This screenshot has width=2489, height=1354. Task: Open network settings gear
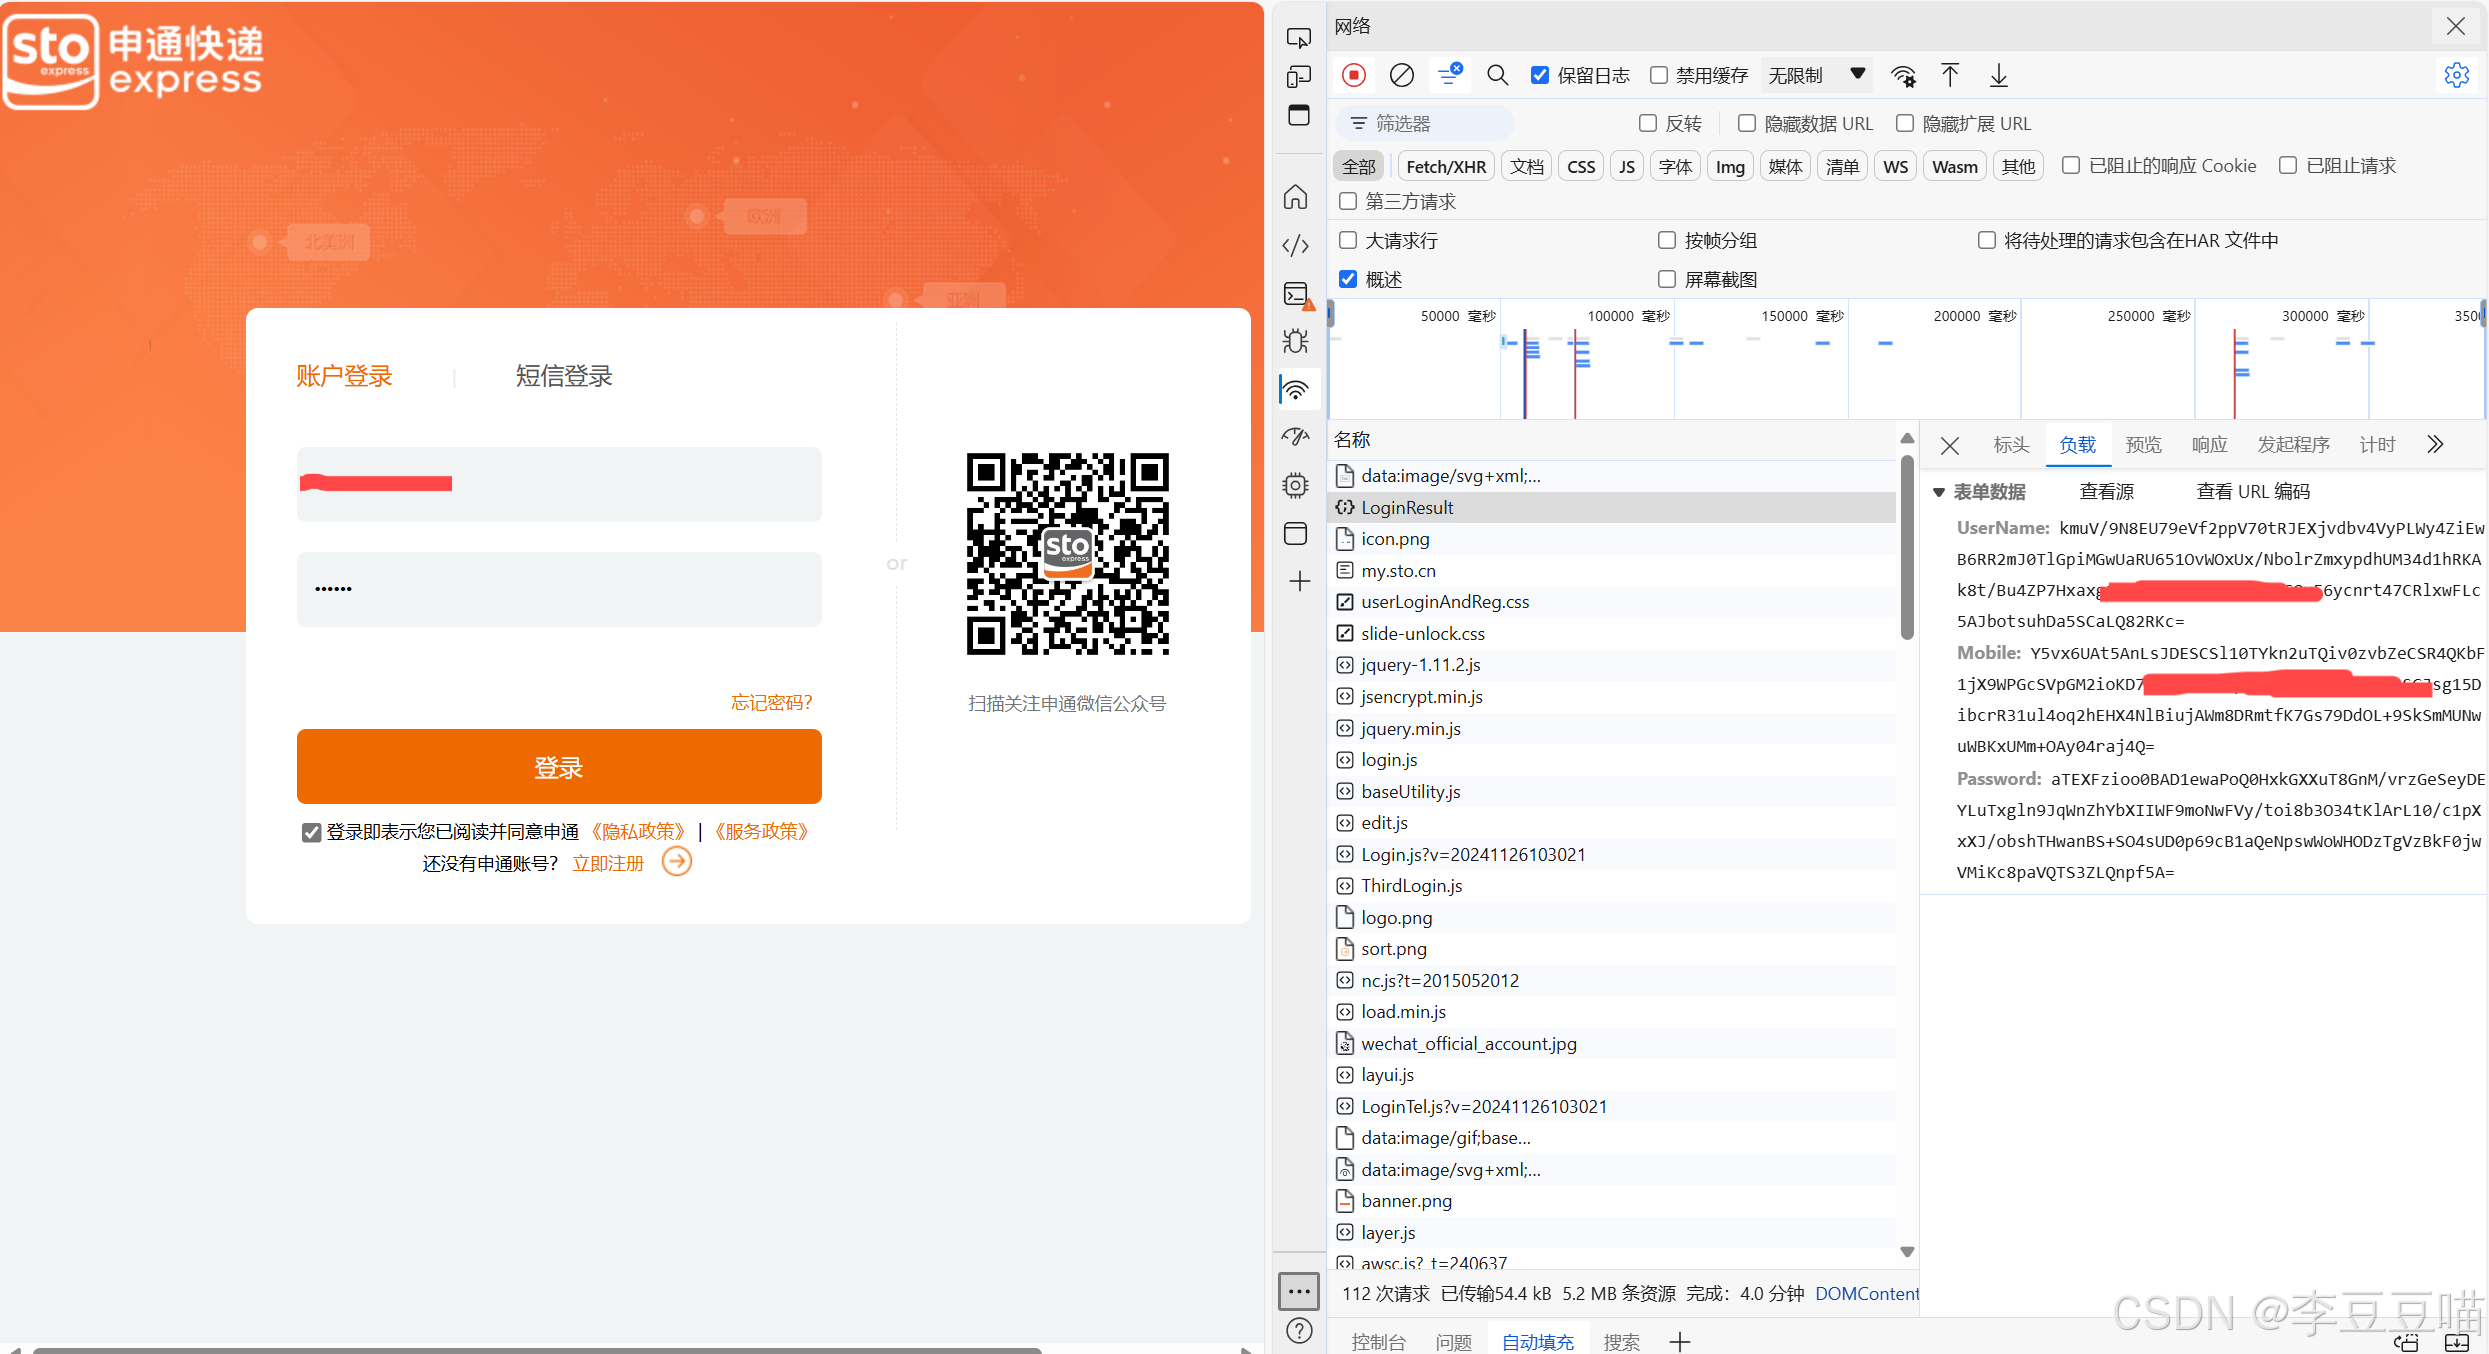(2456, 75)
